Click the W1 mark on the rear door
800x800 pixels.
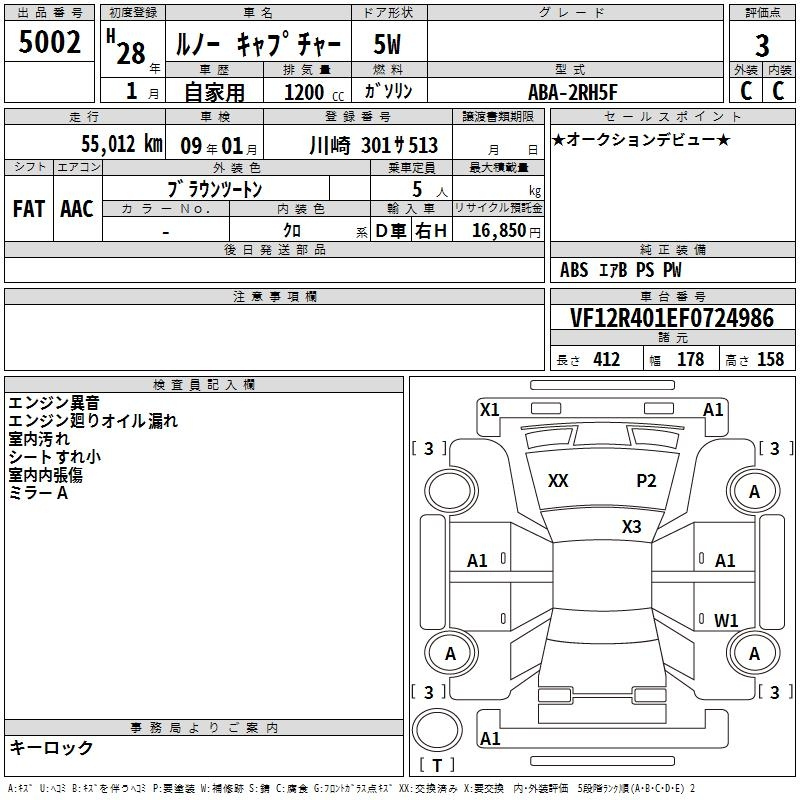(x=726, y=620)
